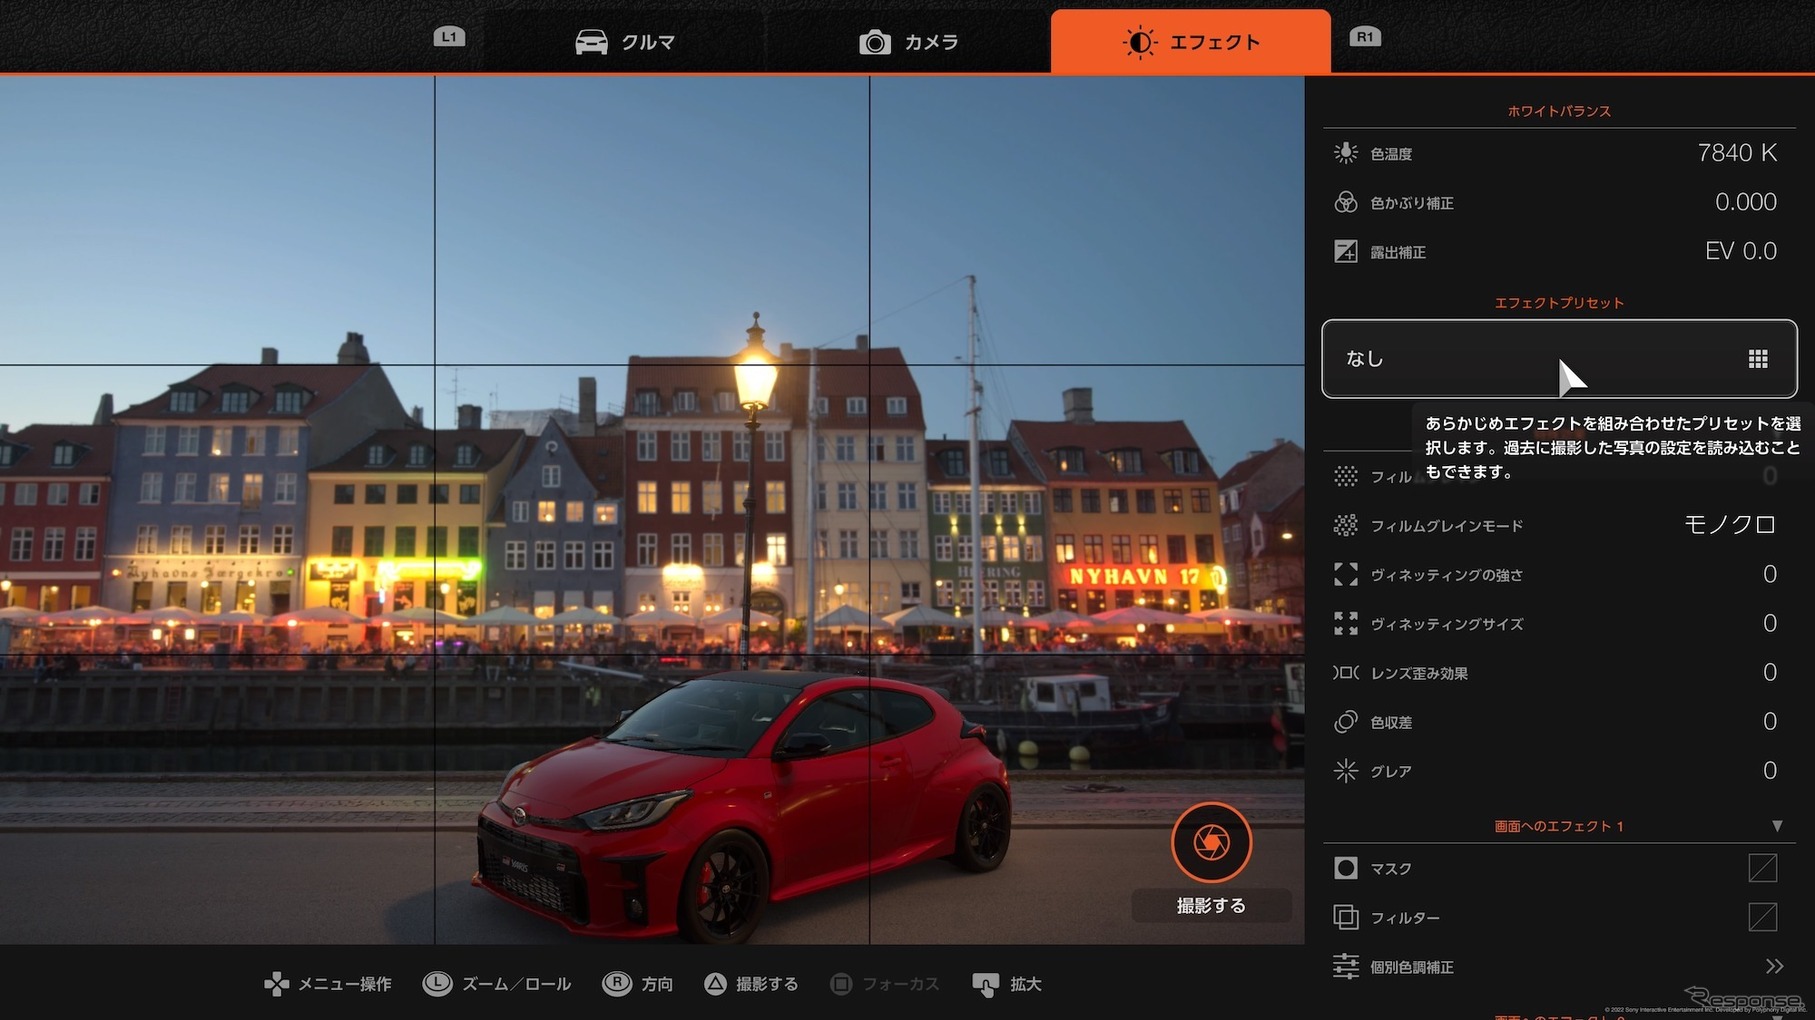Viewport: 1815px width, 1020px height.
Task: Click the ホワイトバランス section header
Action: point(1559,111)
